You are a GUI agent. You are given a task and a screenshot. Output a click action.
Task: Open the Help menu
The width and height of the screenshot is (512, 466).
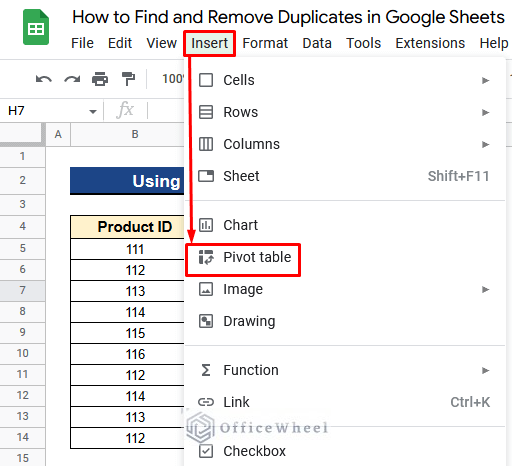[x=494, y=43]
